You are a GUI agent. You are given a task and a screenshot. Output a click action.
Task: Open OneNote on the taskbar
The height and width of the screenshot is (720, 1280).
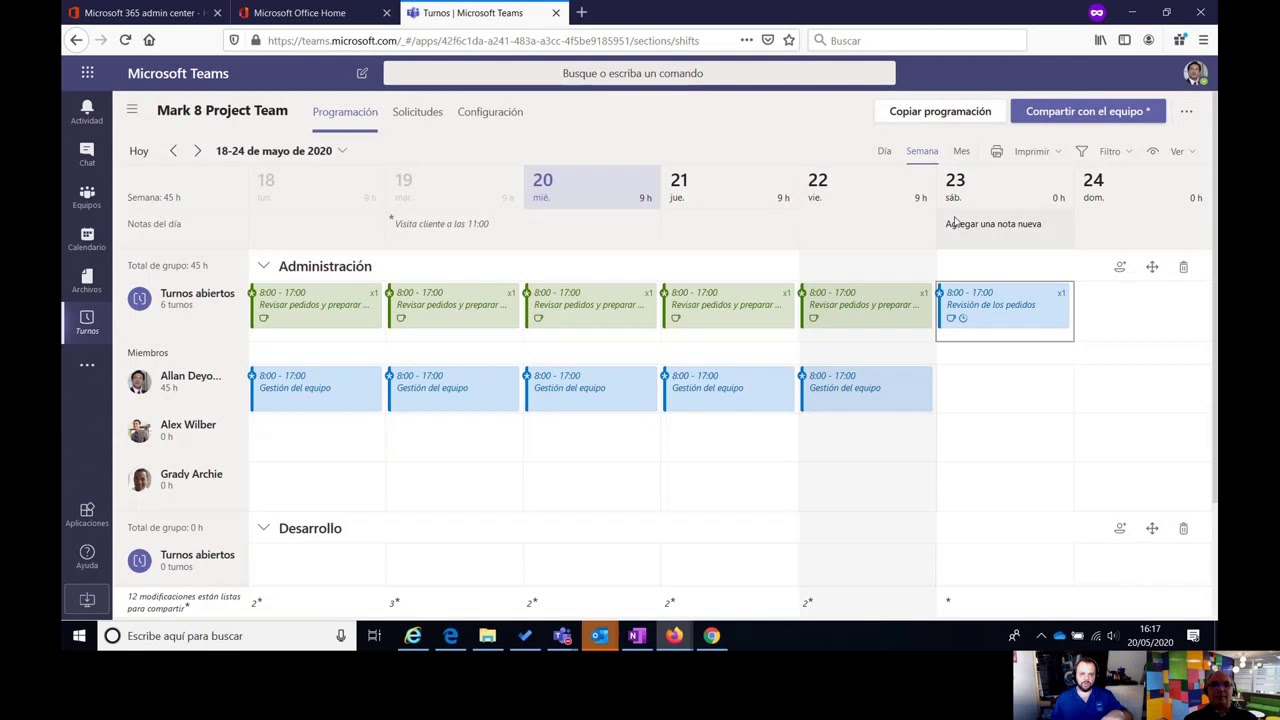(x=637, y=636)
